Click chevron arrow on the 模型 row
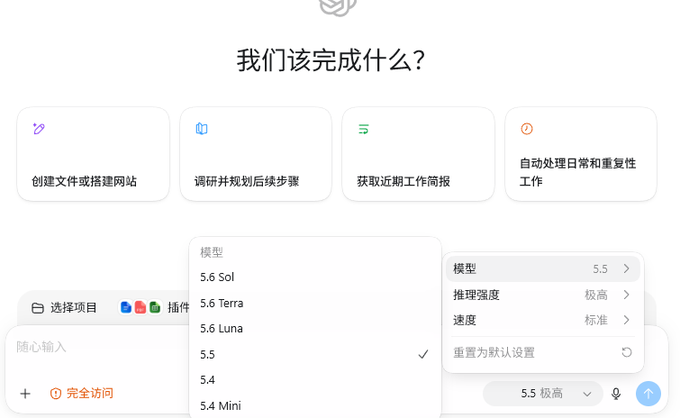Image resolution: width=680 pixels, height=418 pixels. (626, 269)
